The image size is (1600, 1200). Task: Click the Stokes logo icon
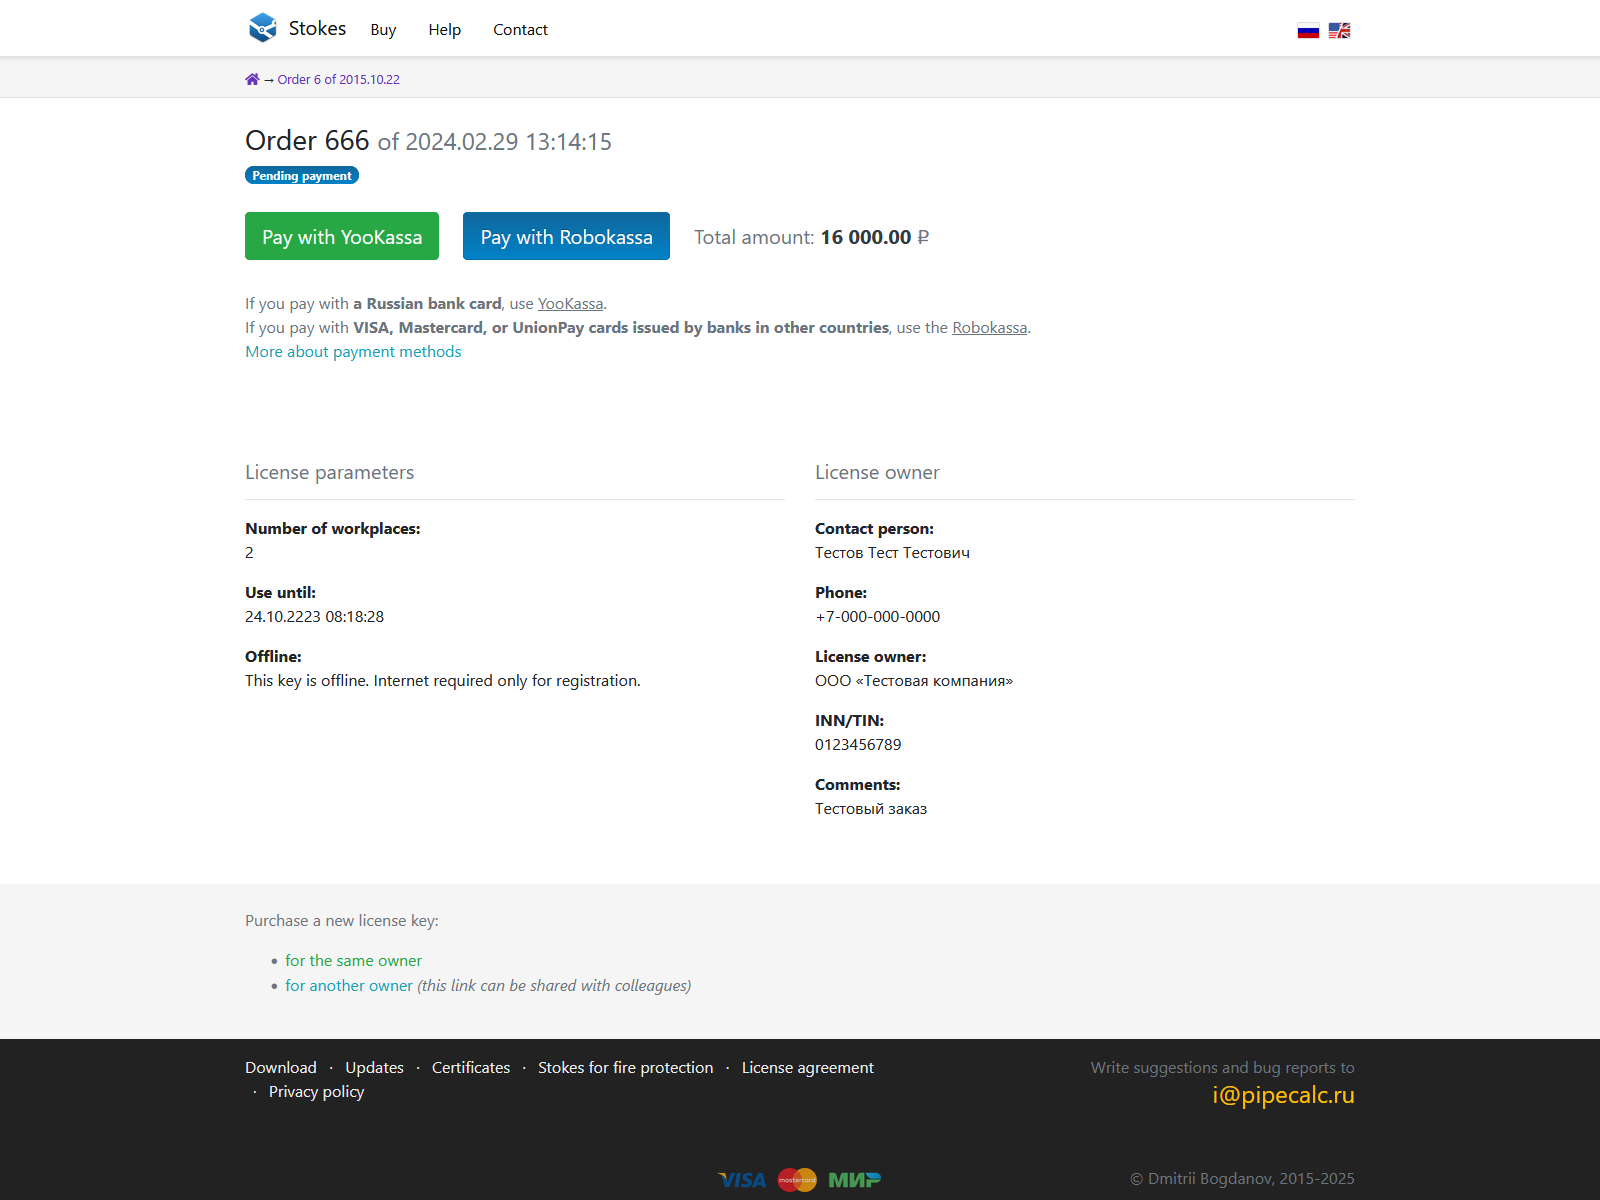tap(262, 28)
